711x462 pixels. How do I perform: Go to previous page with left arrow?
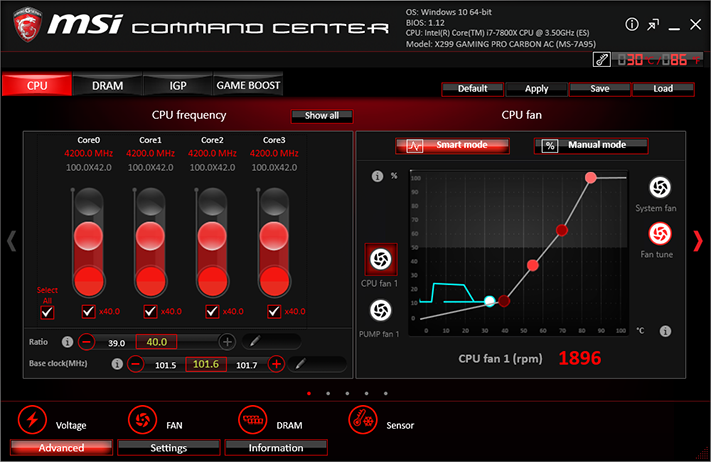click(x=12, y=241)
